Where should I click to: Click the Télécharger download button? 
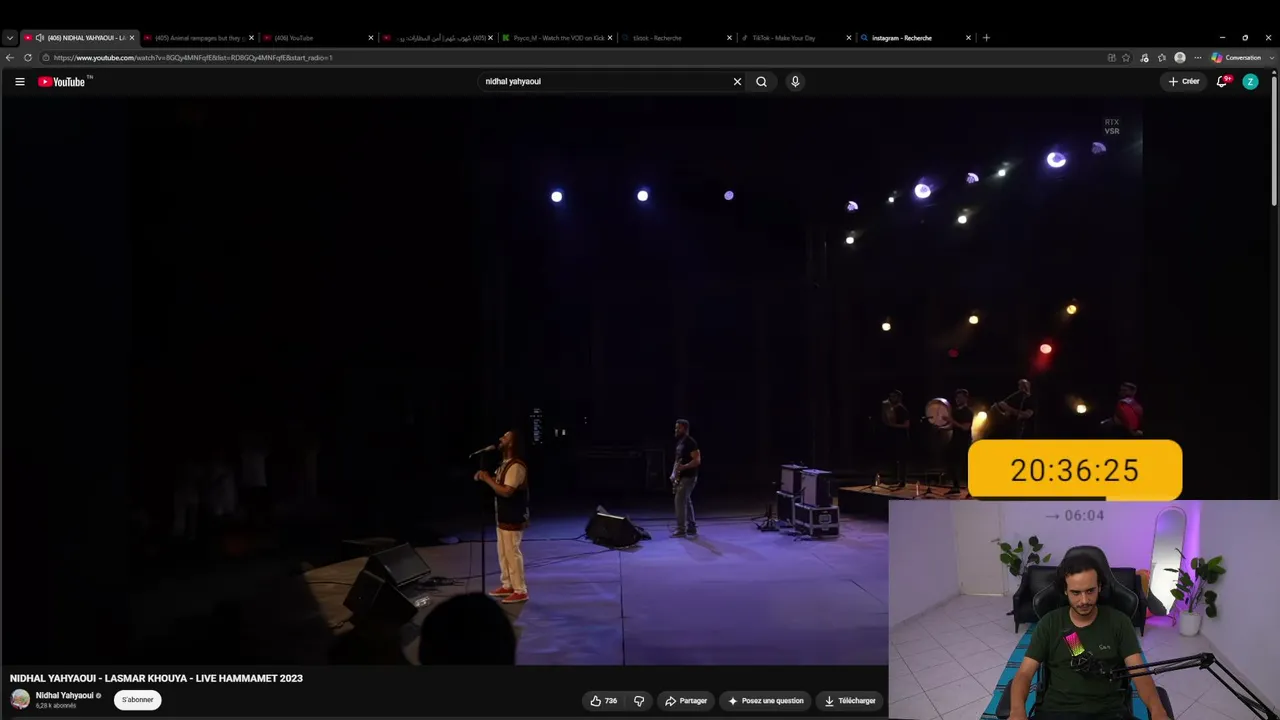coord(850,701)
